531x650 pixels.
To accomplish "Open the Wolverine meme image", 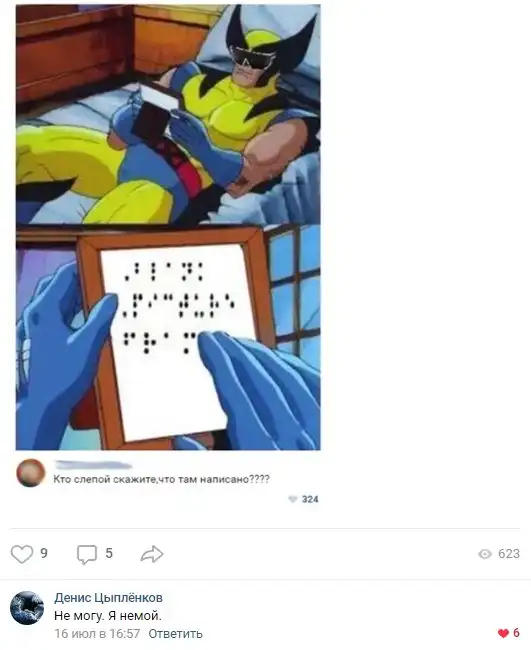I will (168, 227).
